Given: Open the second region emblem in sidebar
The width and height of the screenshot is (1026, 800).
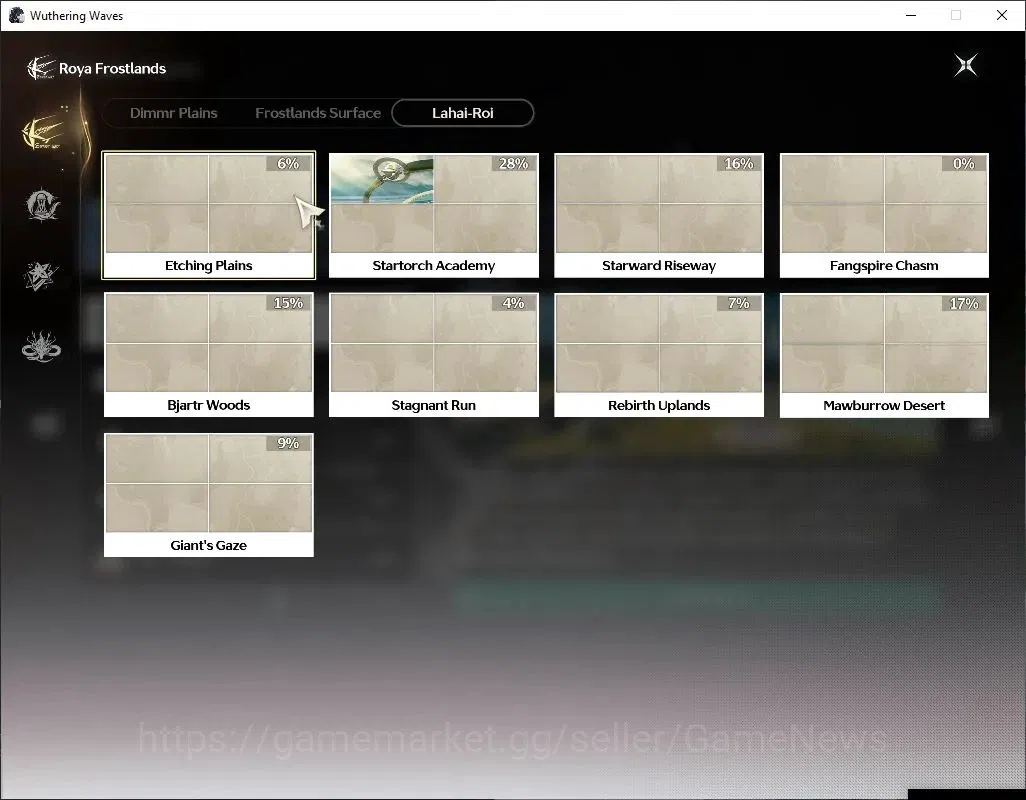Looking at the screenshot, I should [x=43, y=205].
